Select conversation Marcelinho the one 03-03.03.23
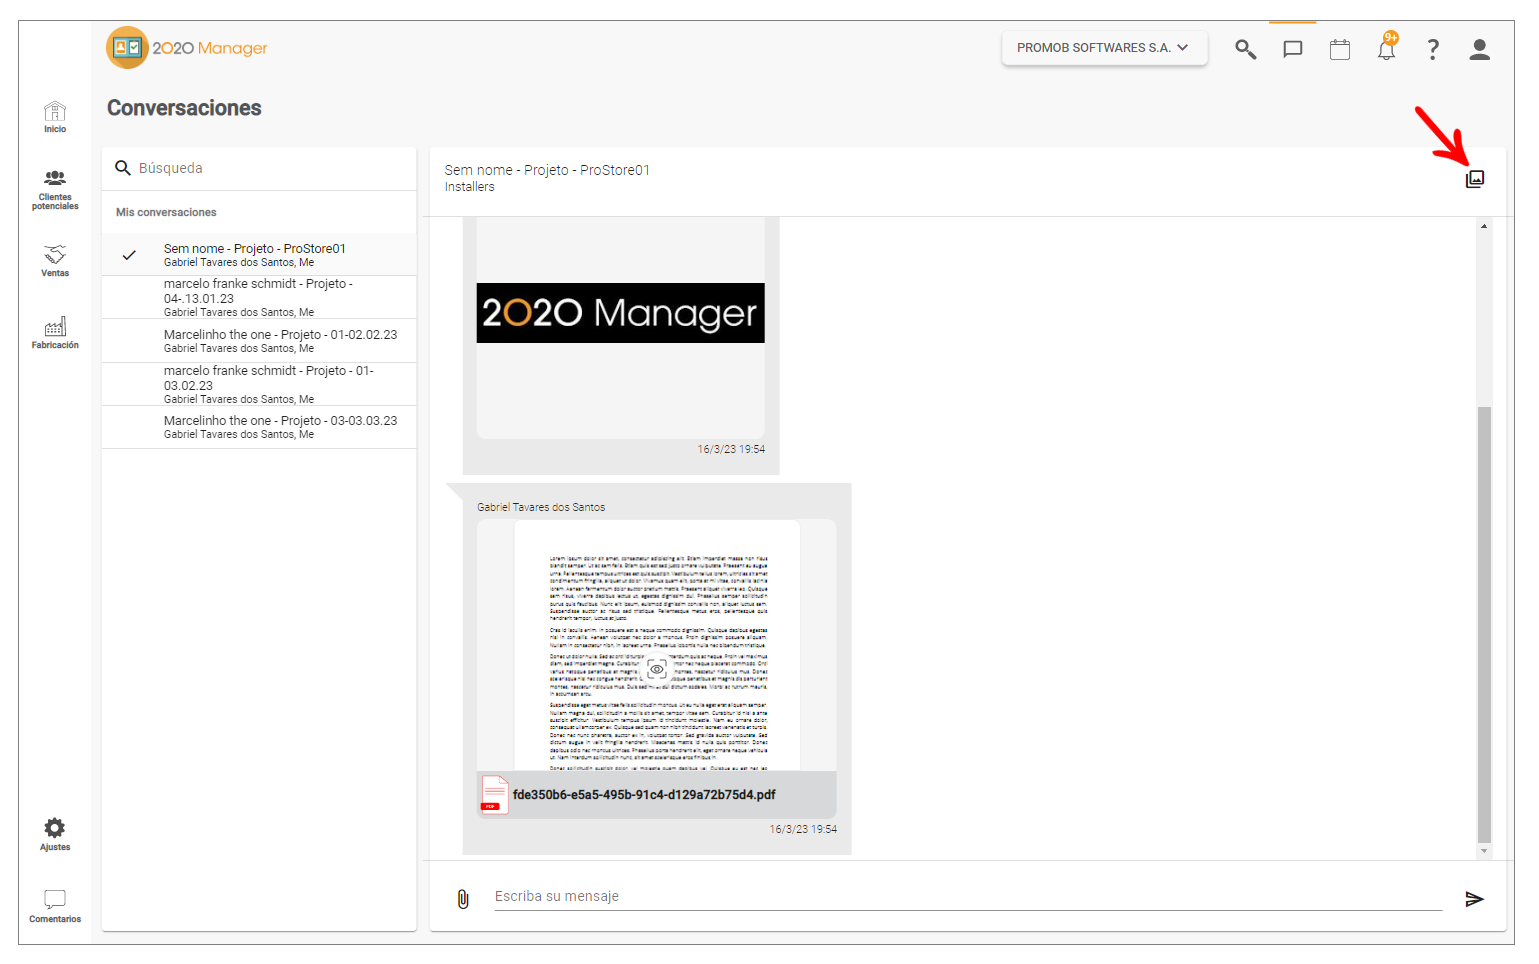1539x964 pixels. tap(259, 427)
